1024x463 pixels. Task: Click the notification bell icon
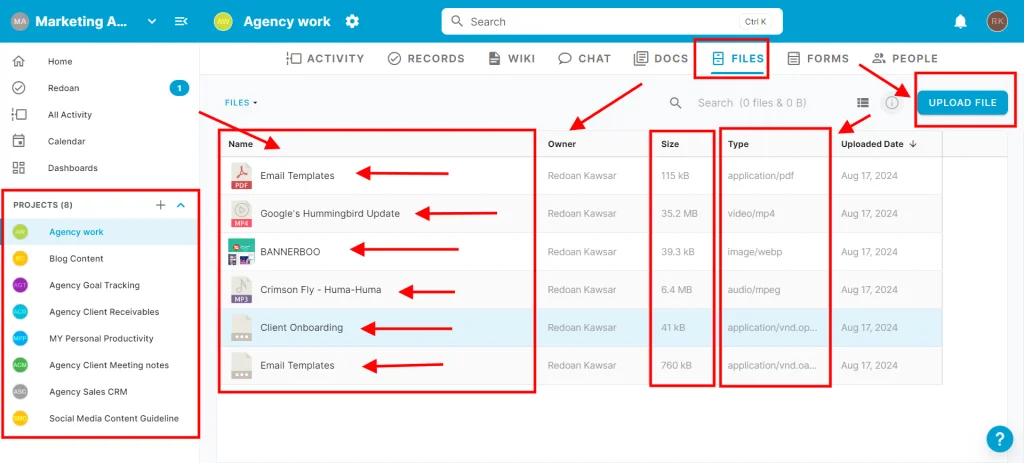pos(960,21)
